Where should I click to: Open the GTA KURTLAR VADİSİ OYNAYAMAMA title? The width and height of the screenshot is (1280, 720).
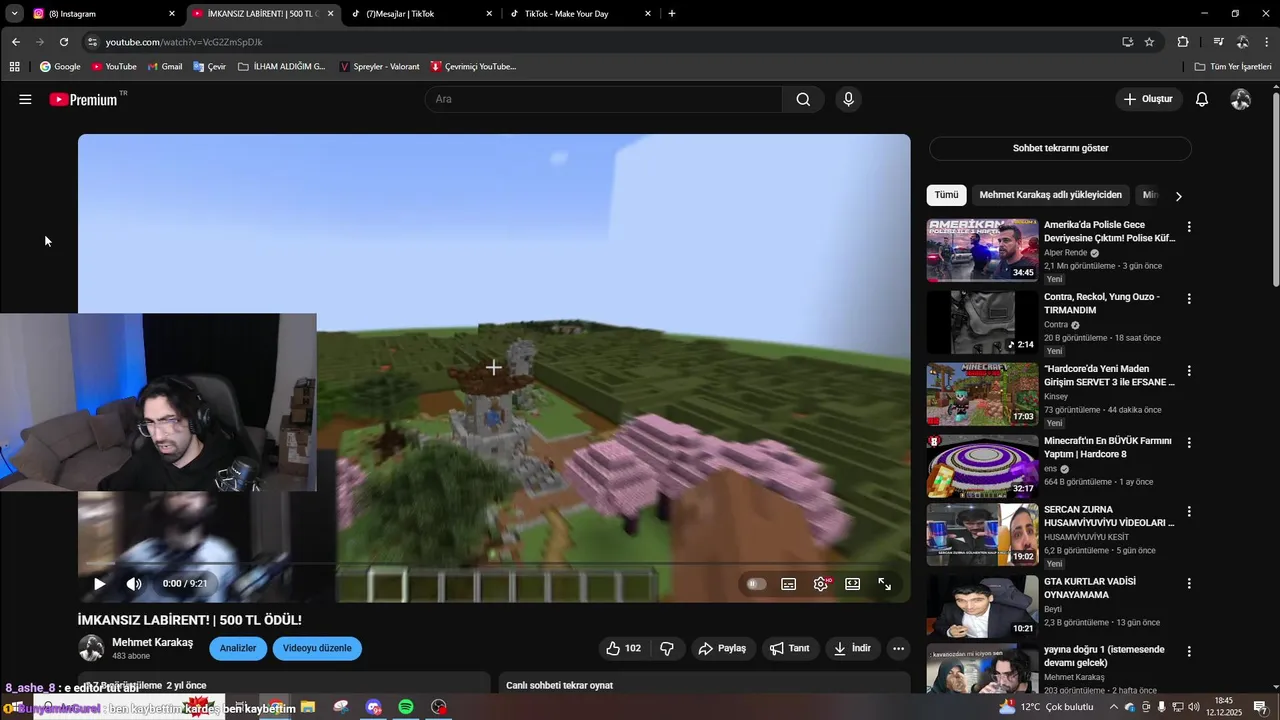tap(1090, 588)
